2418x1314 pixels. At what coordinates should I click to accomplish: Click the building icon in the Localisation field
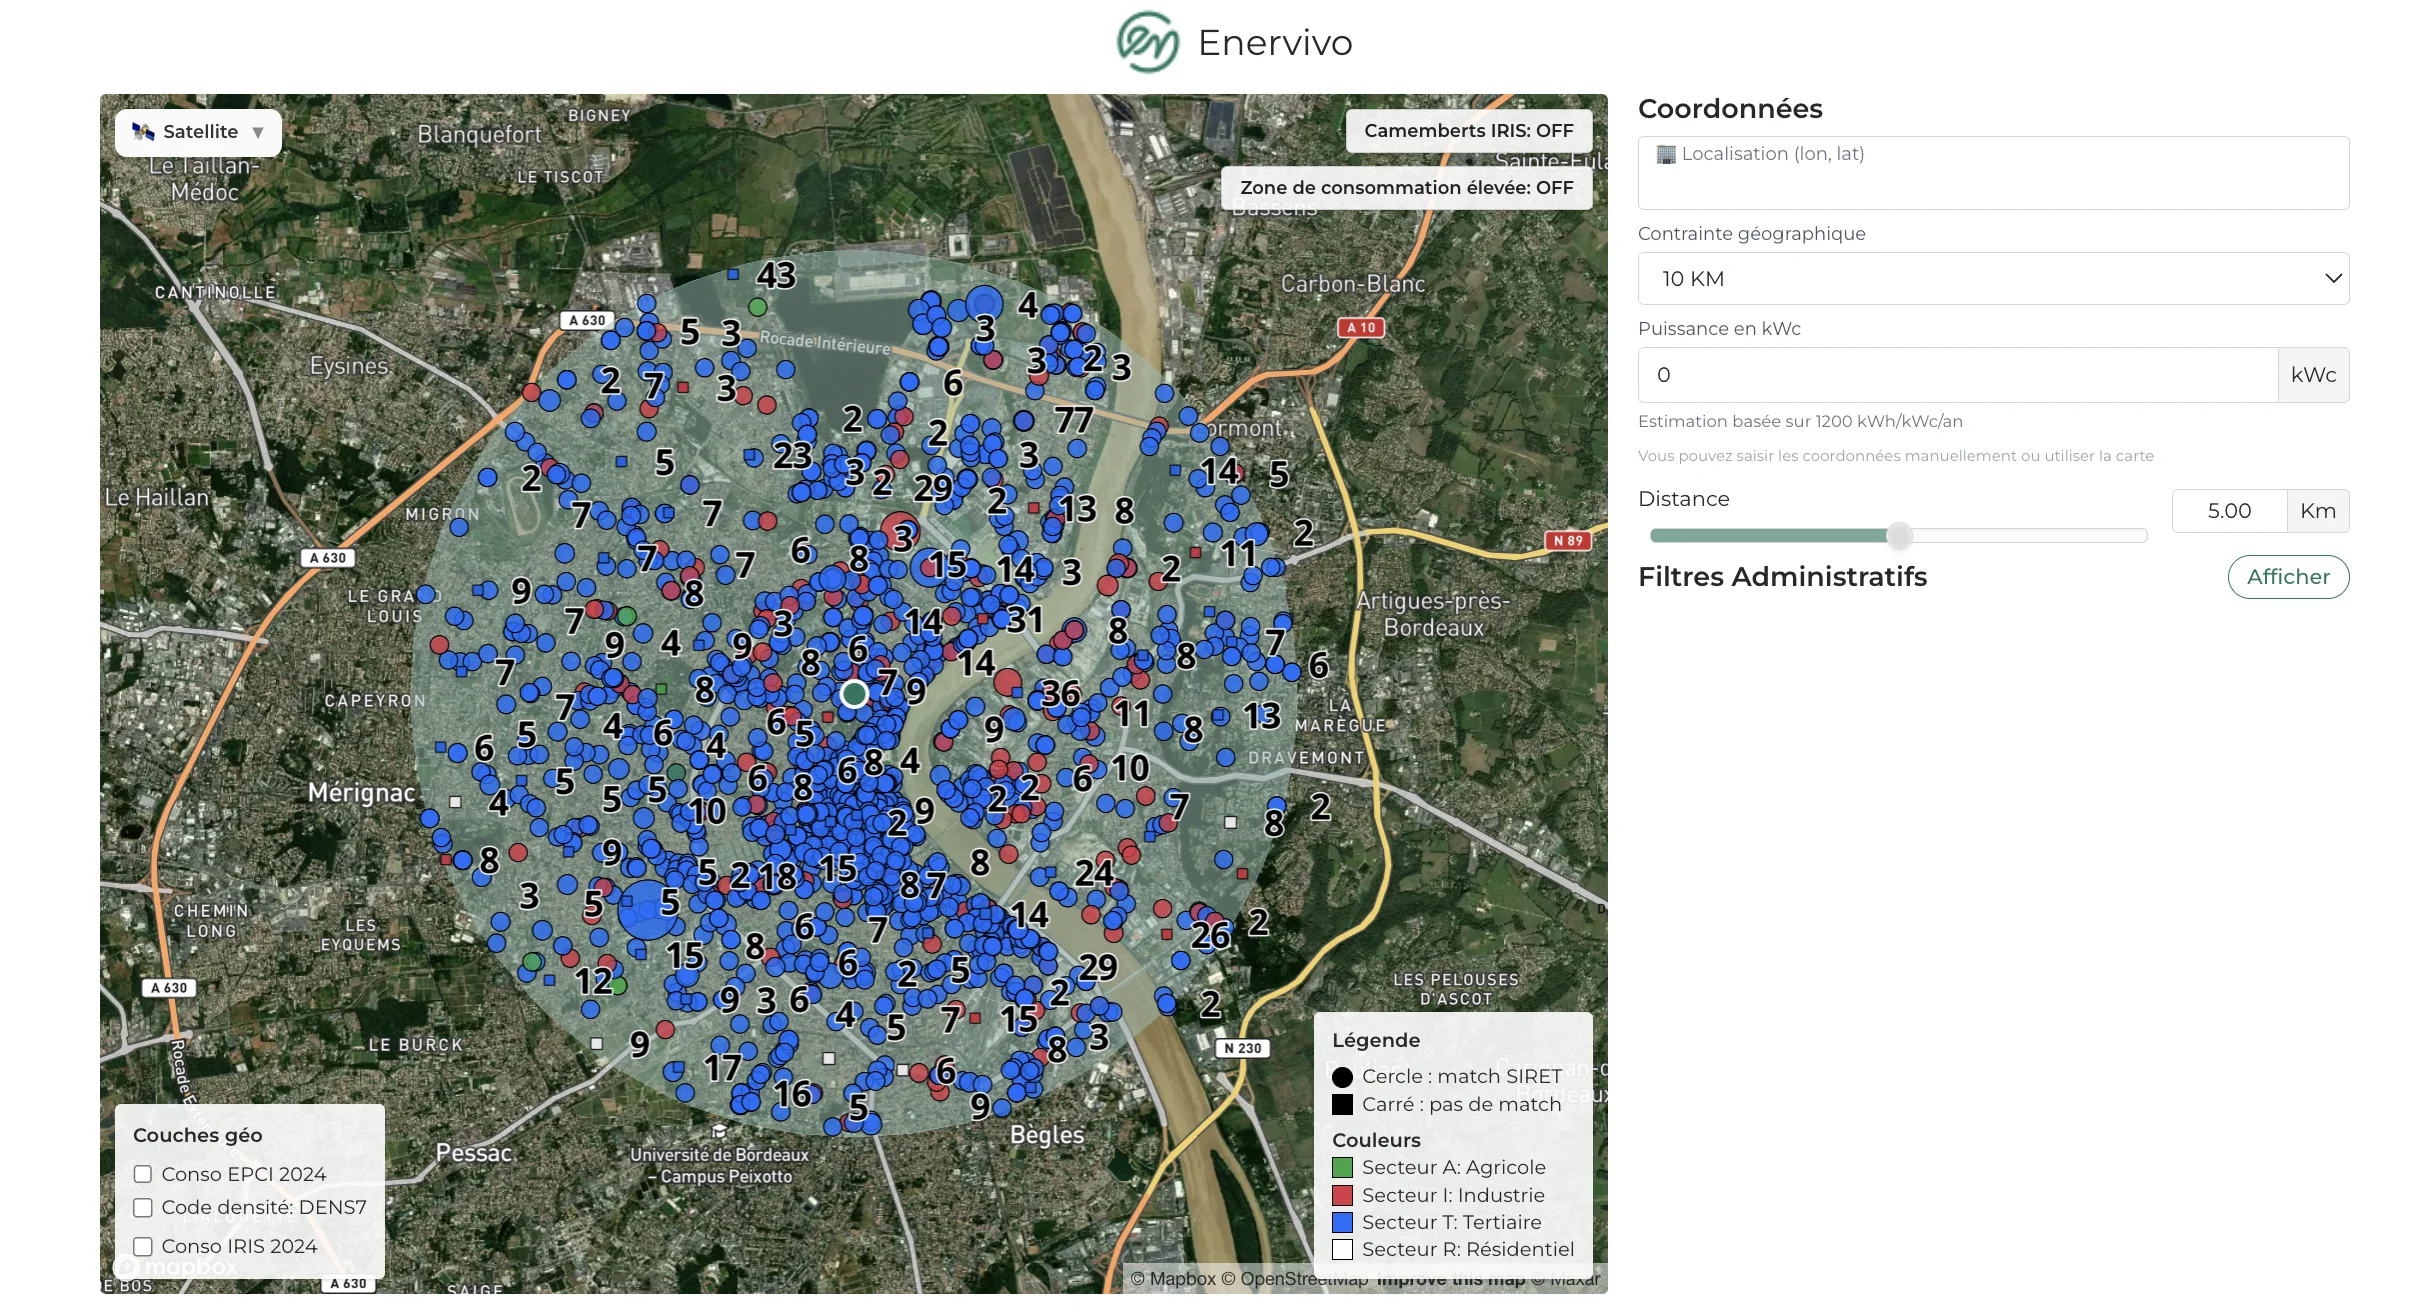coord(1665,154)
